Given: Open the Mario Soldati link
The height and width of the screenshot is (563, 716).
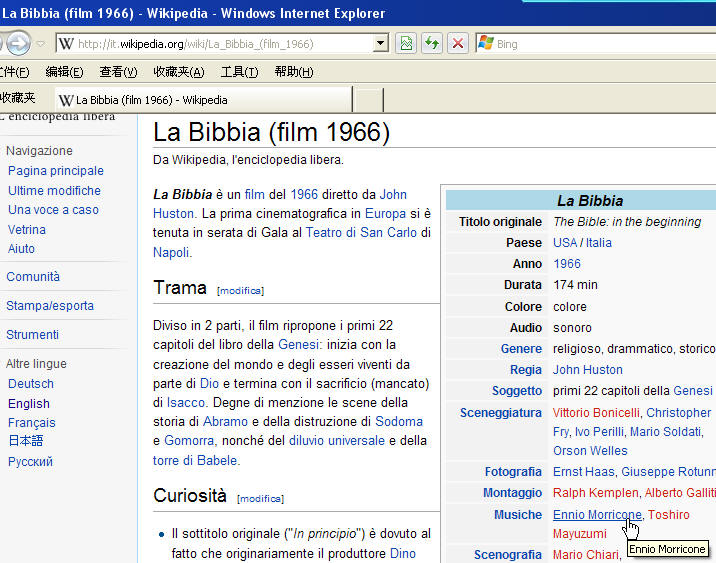Looking at the screenshot, I should (667, 431).
